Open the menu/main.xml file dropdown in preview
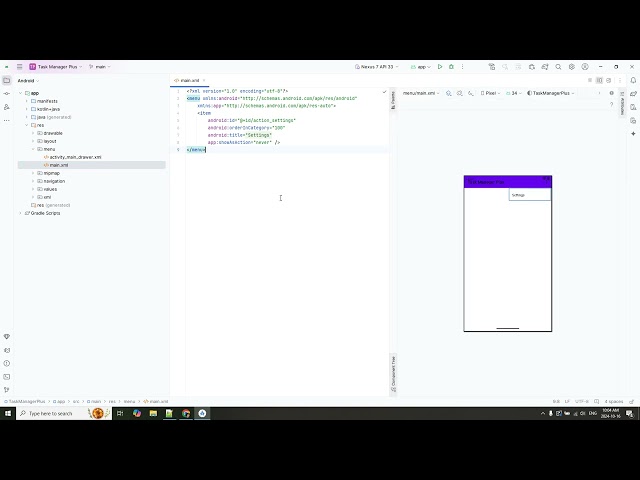 pos(421,93)
